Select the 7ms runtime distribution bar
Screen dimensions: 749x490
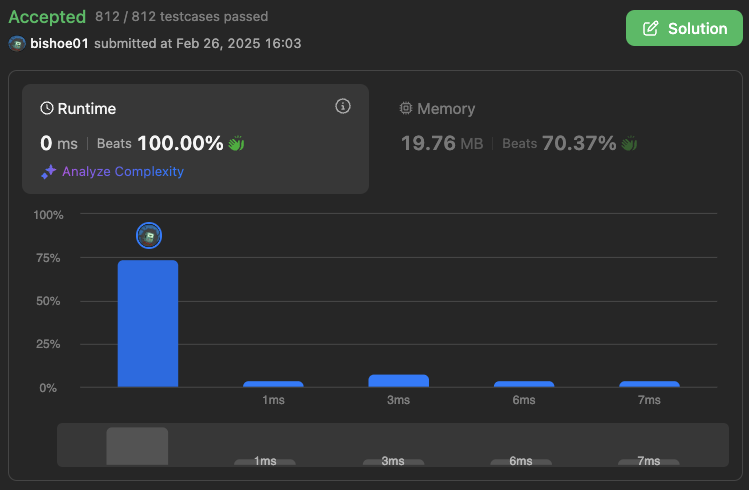tap(649, 384)
